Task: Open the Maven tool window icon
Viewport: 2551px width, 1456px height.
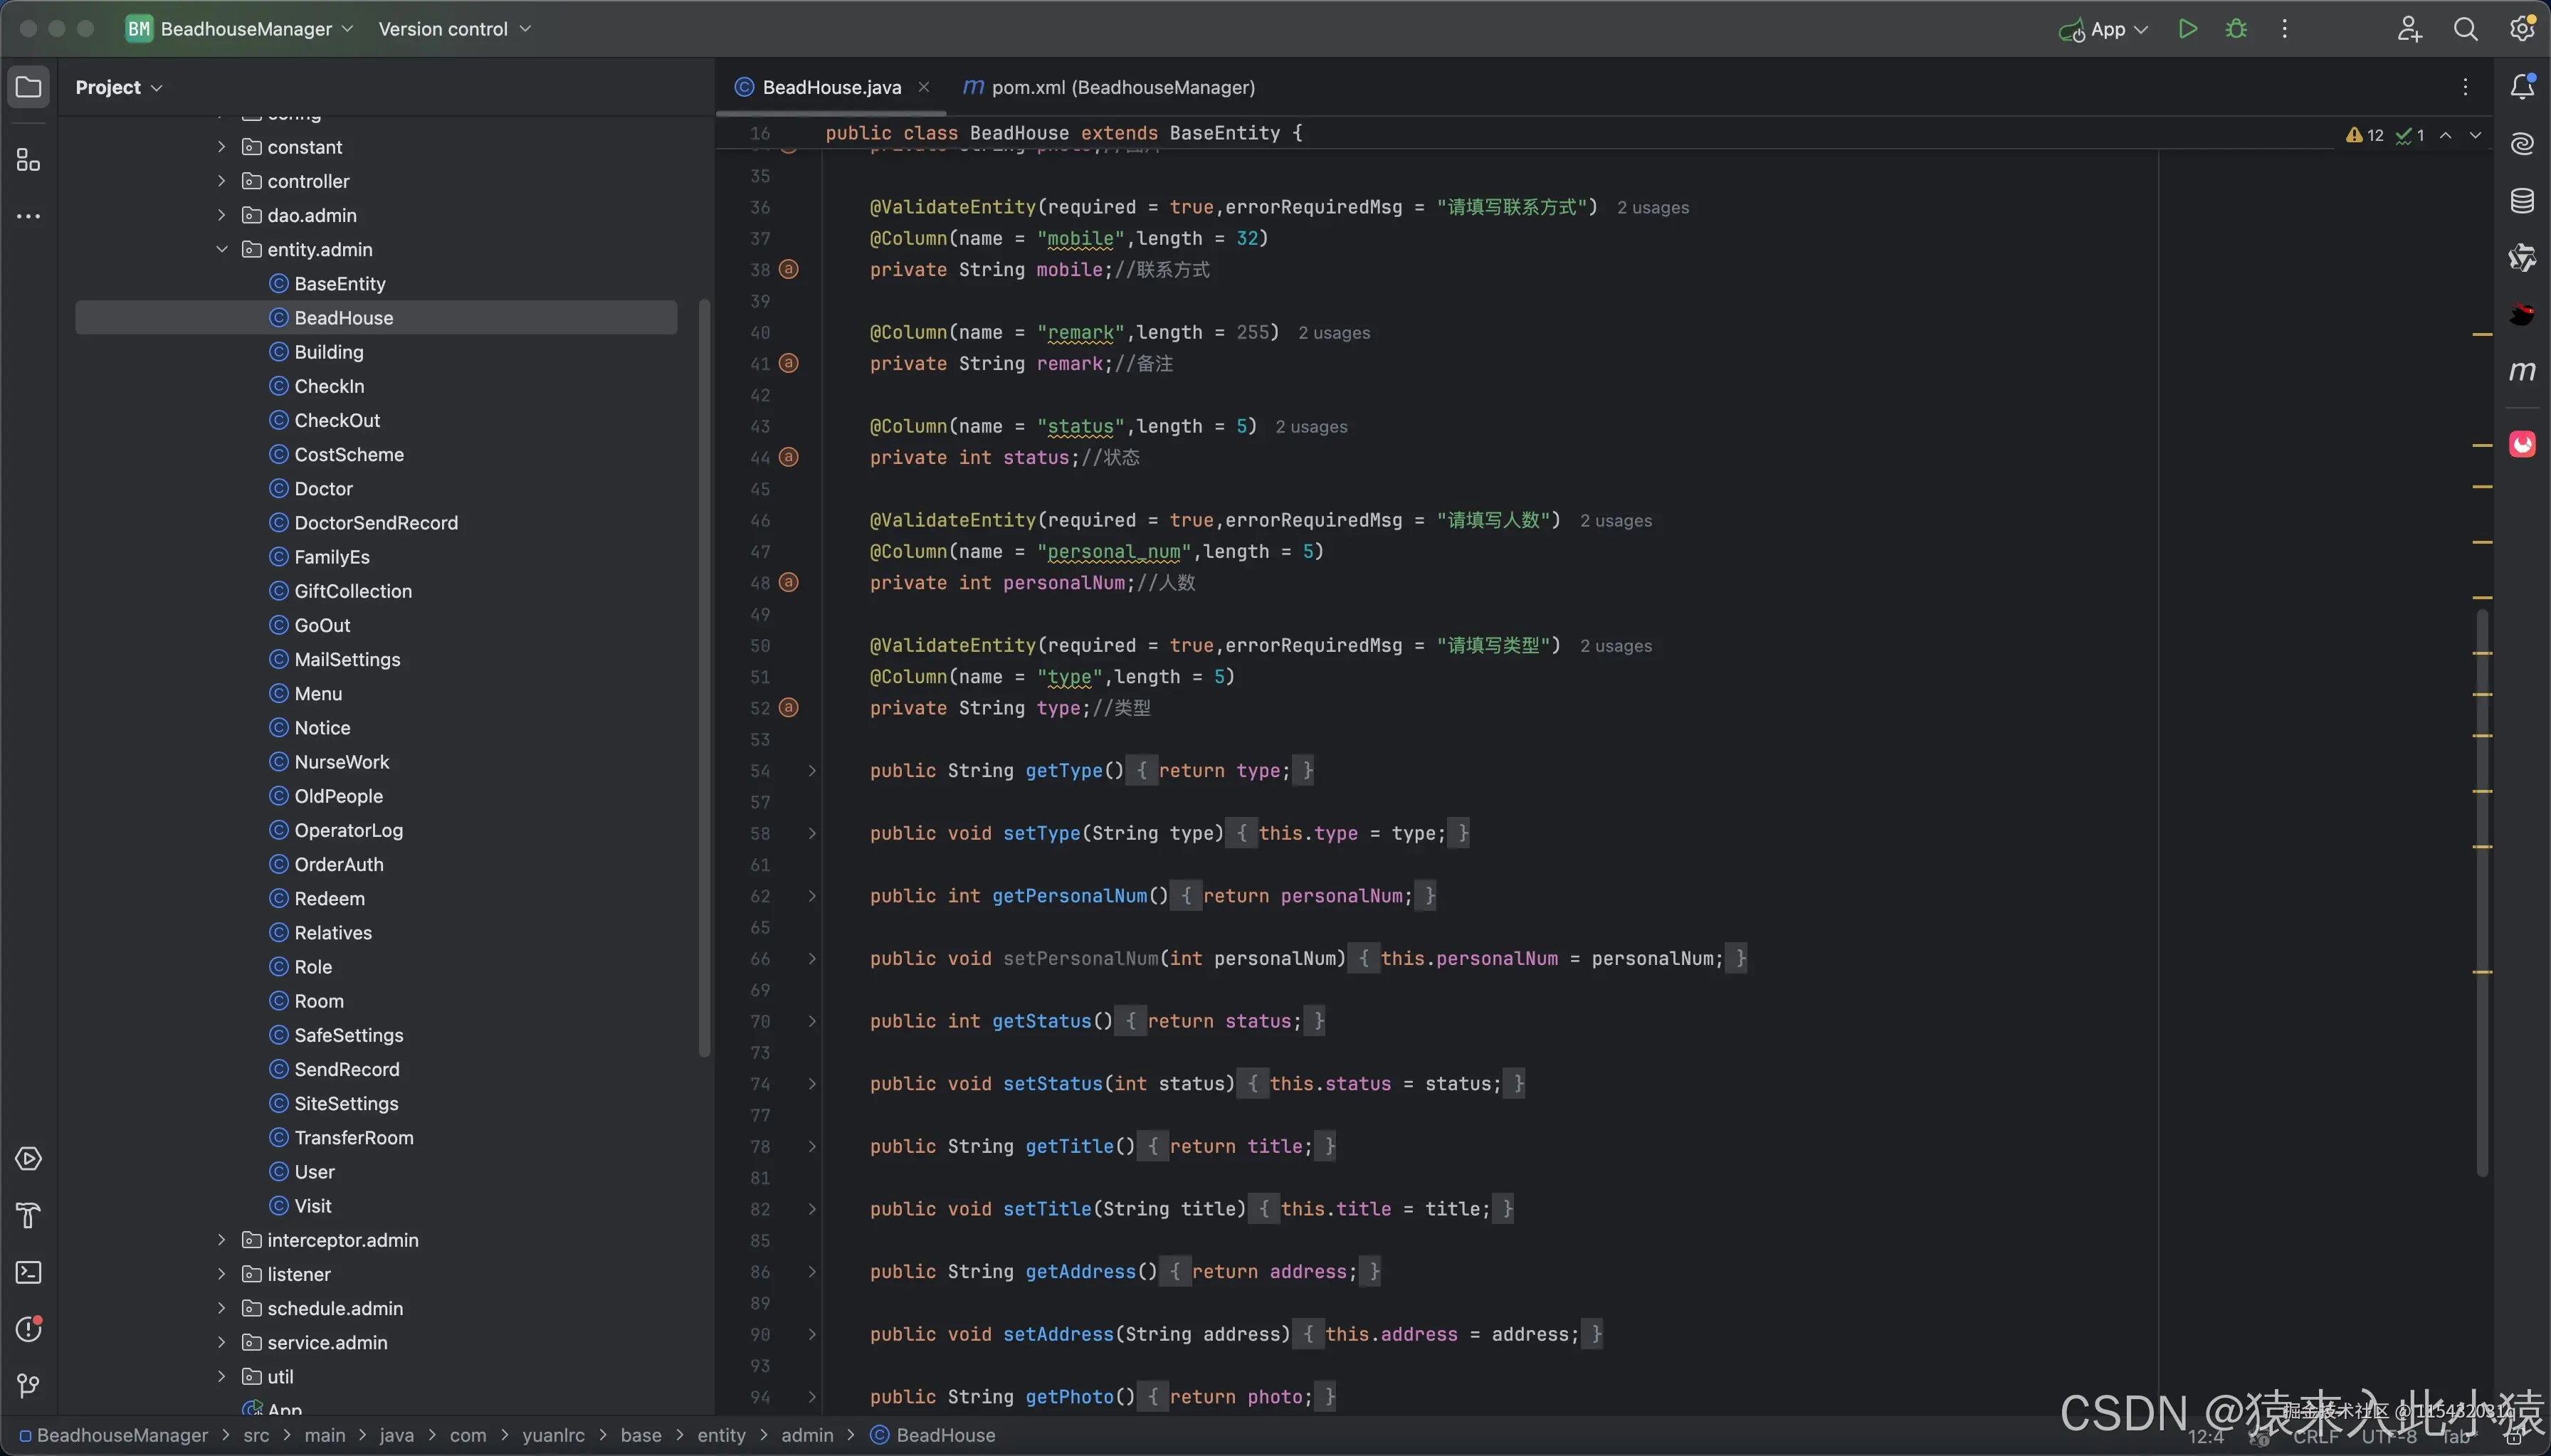Action: tap(2522, 371)
